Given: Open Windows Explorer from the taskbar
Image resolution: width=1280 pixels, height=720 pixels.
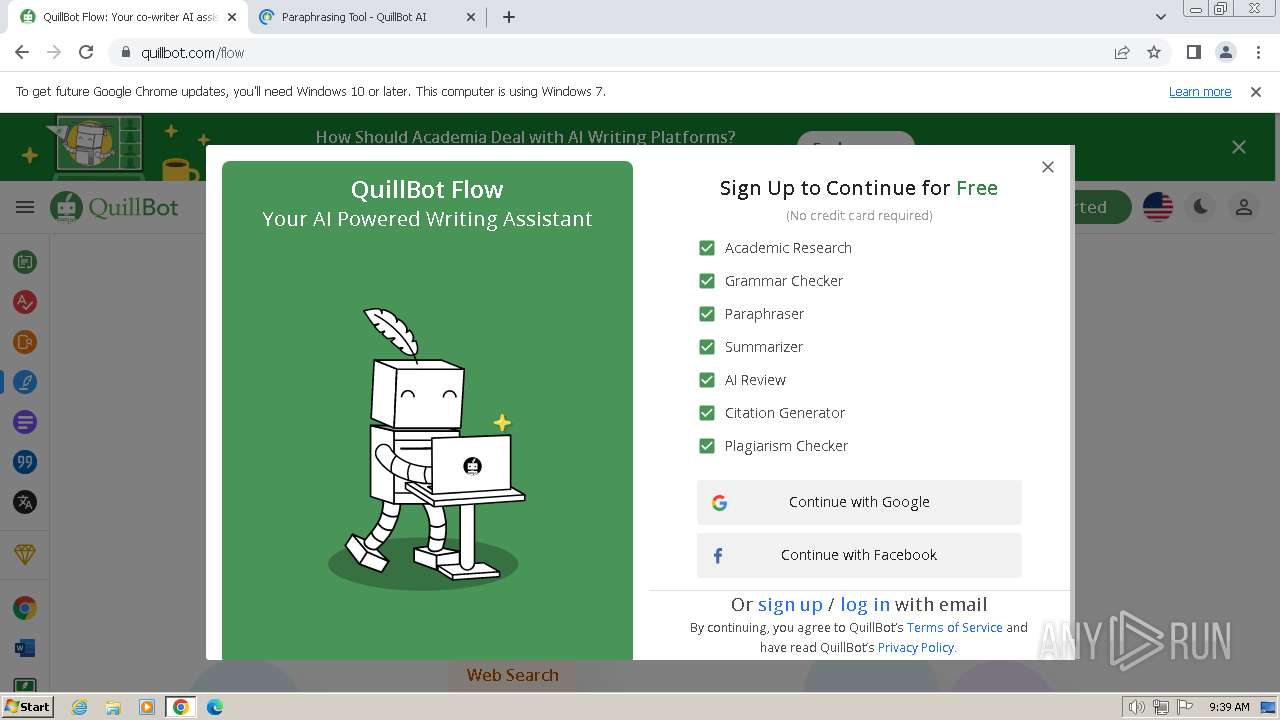Looking at the screenshot, I should (113, 707).
